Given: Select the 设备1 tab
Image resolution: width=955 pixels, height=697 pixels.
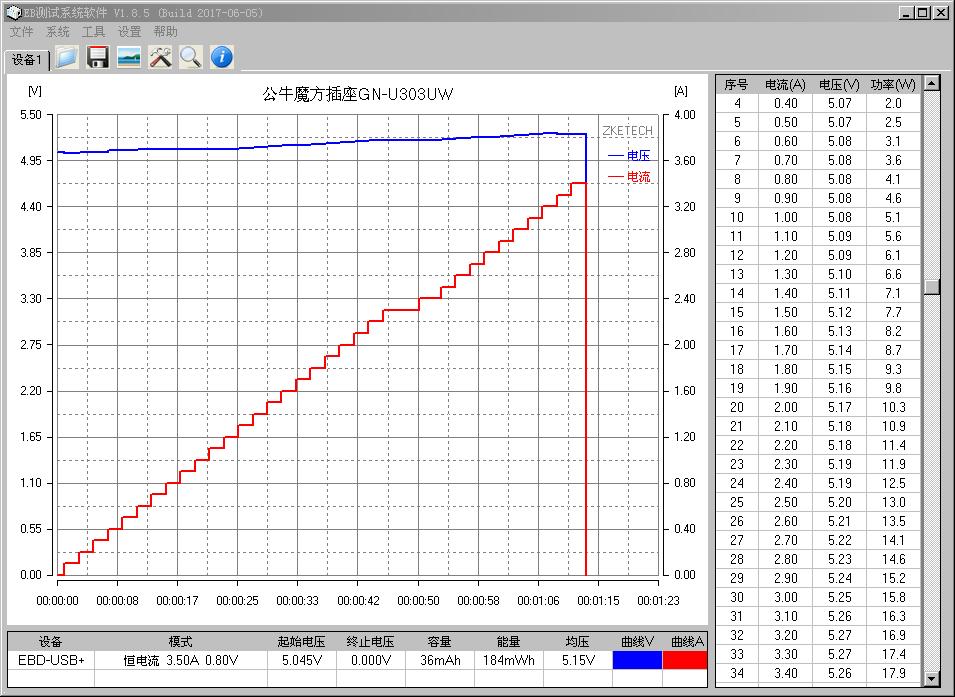Looking at the screenshot, I should (x=27, y=60).
